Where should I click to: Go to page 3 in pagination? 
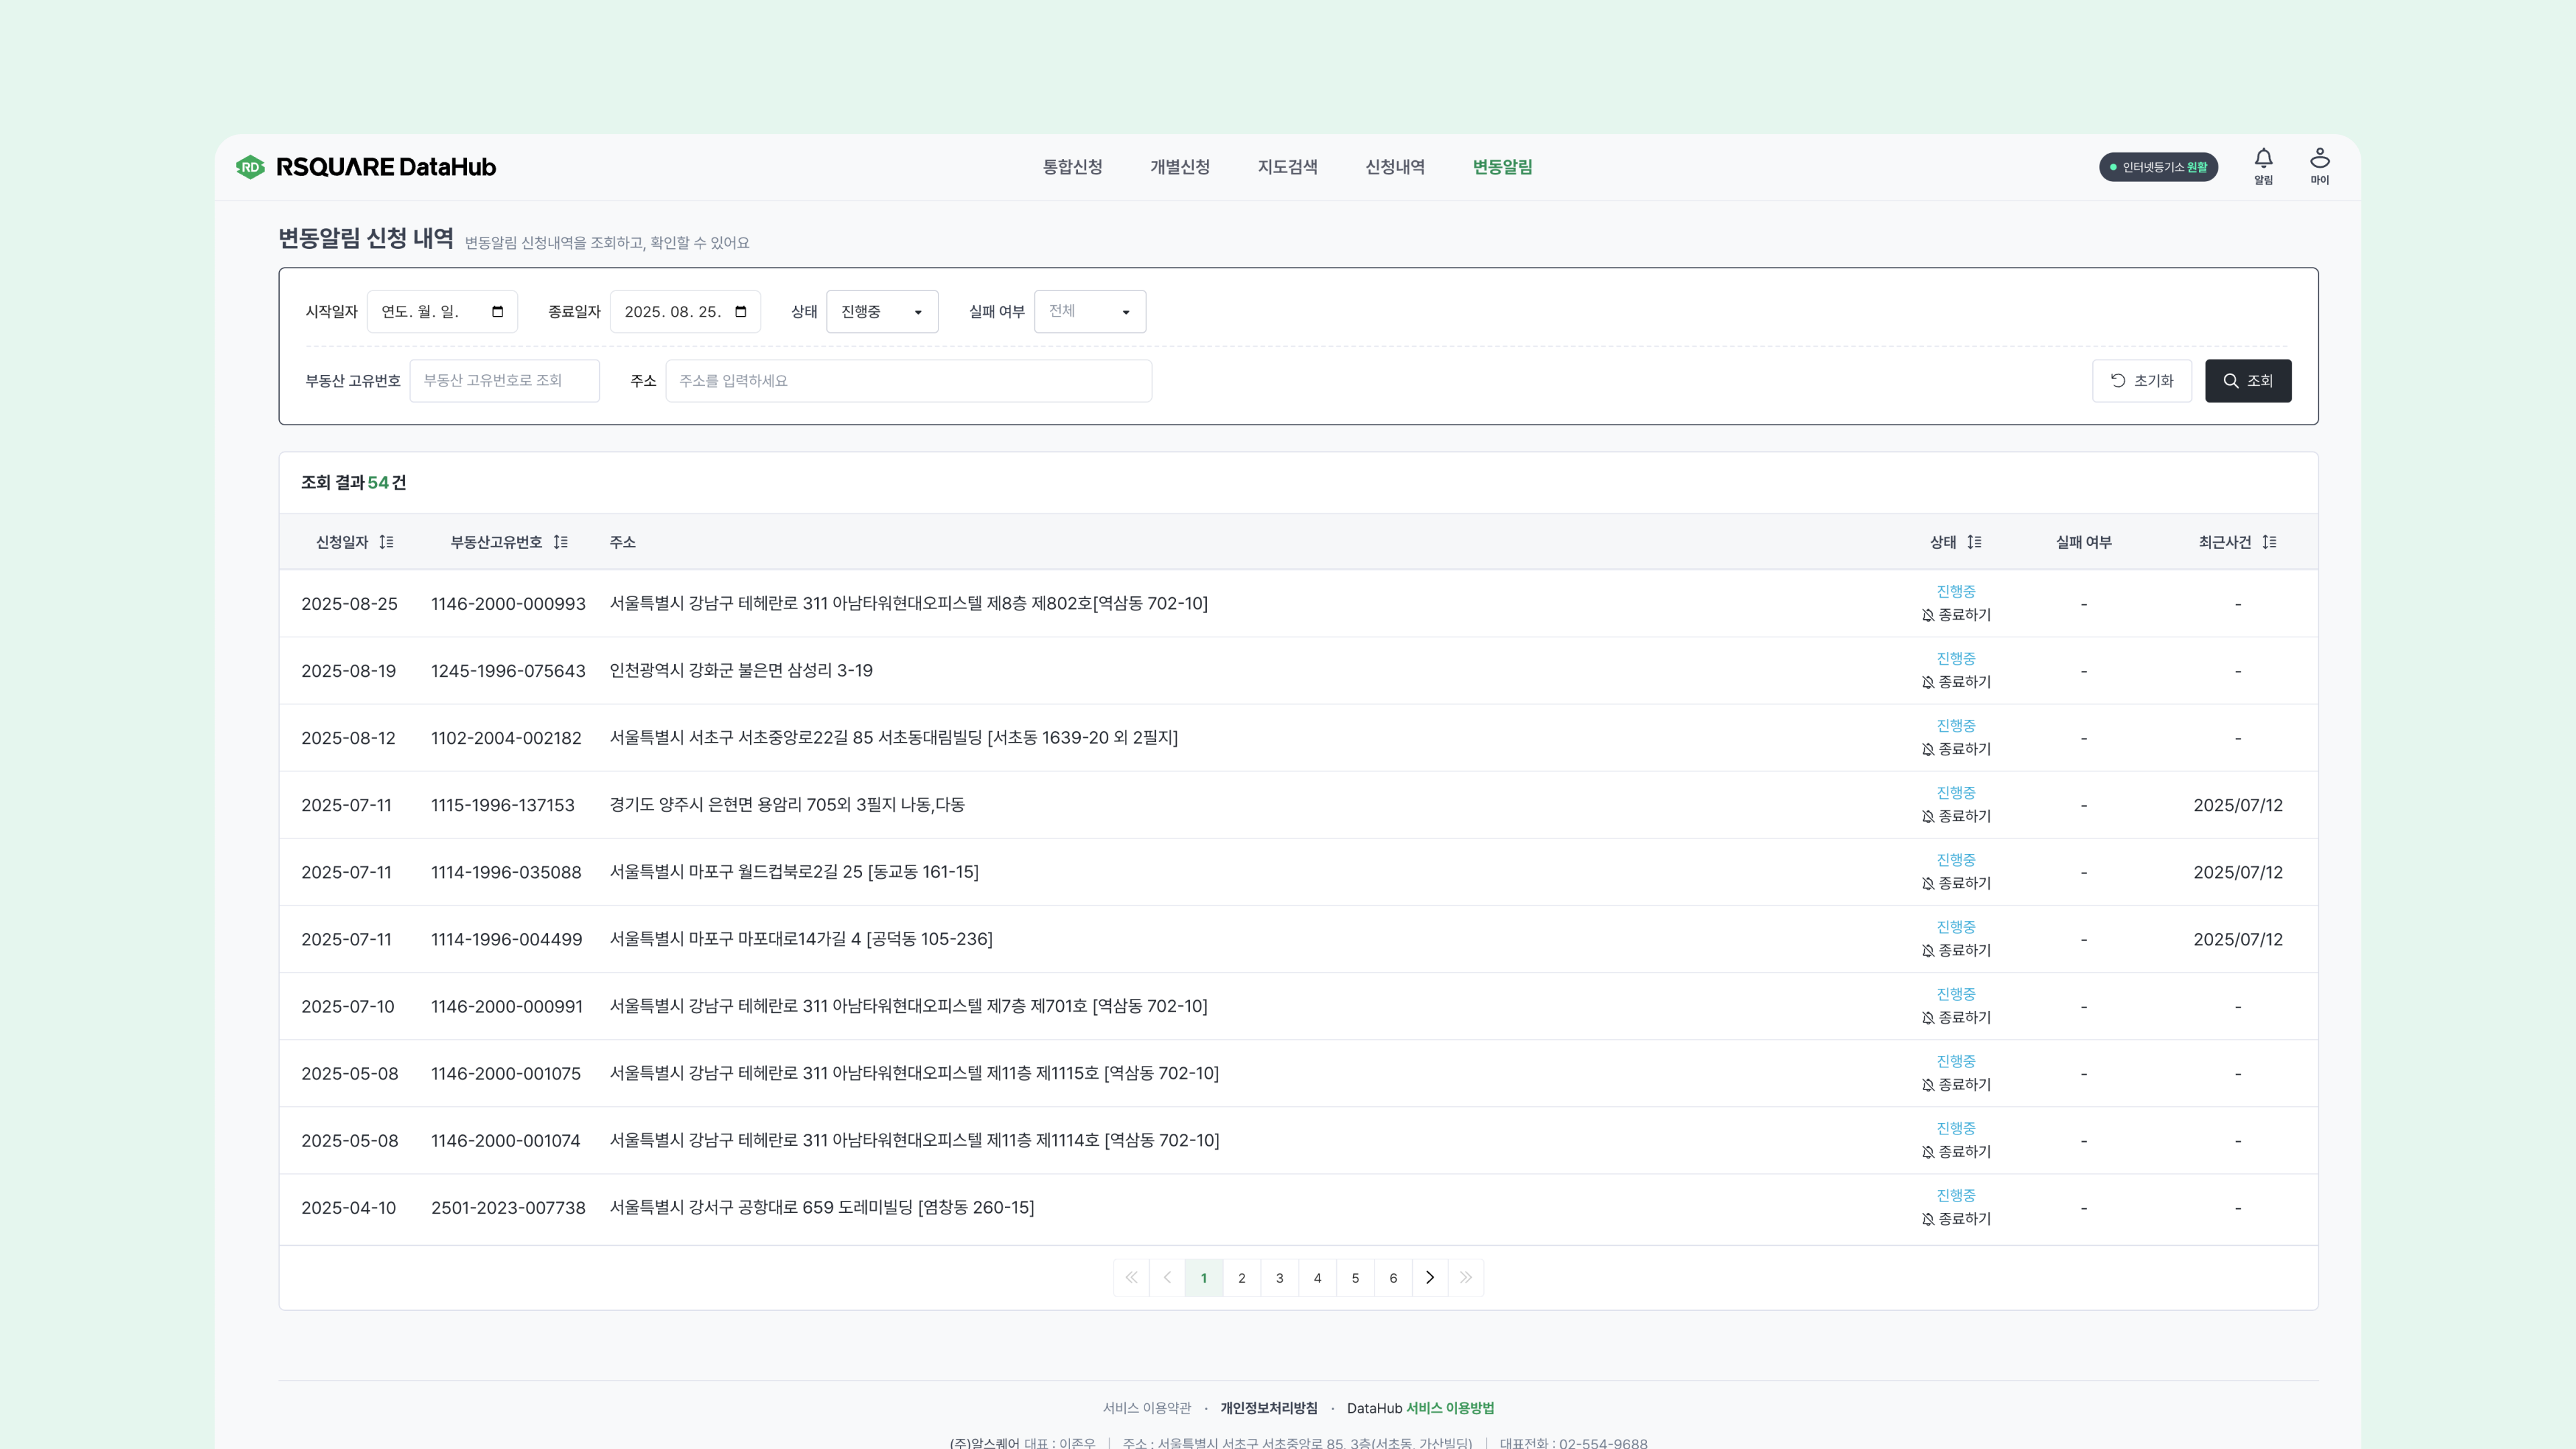click(x=1279, y=1277)
